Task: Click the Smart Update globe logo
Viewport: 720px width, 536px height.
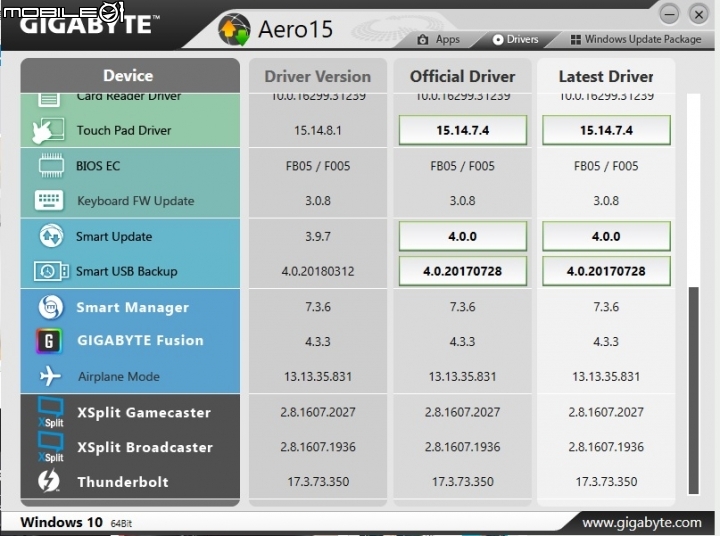Action: pos(234,30)
